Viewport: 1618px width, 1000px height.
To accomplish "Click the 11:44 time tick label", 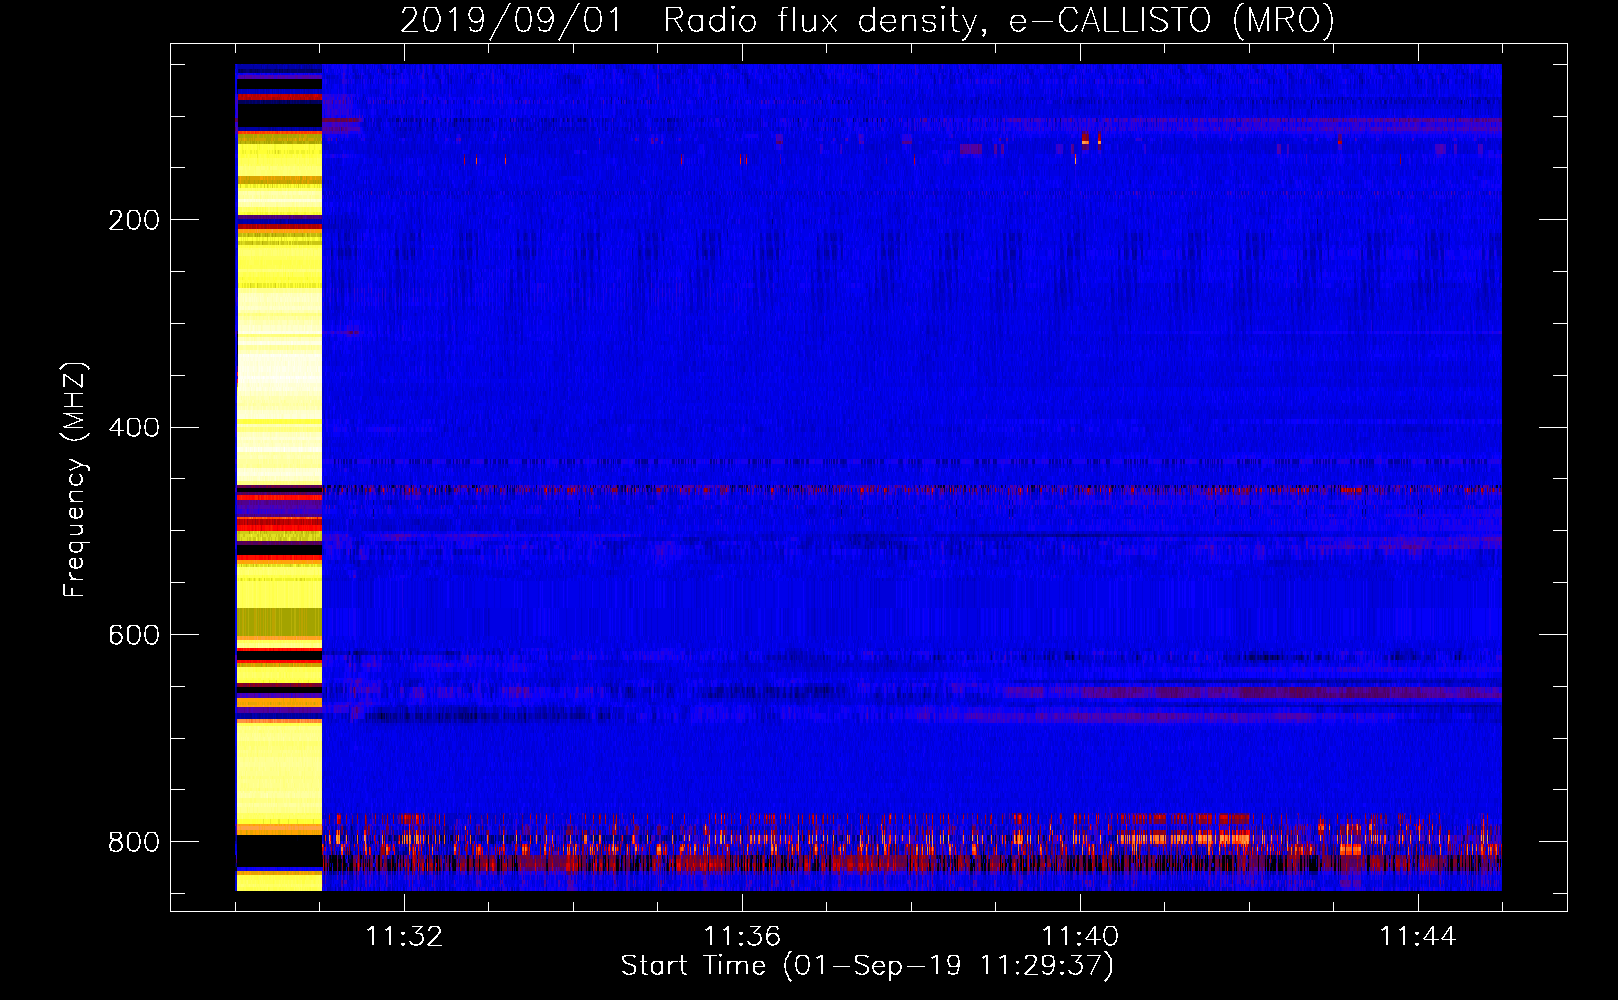I will pos(1418,937).
